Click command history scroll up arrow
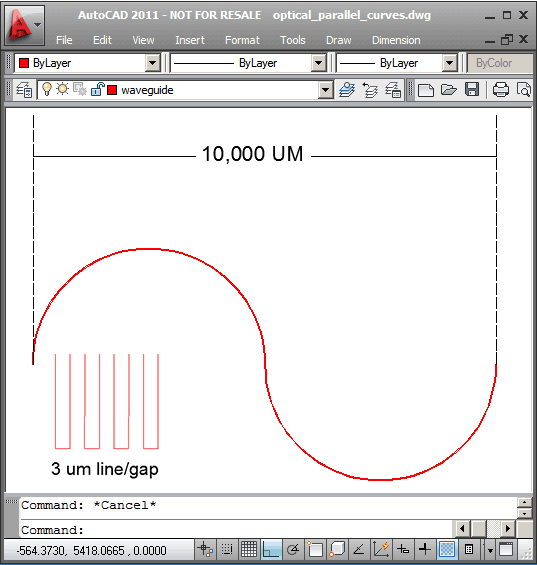This screenshot has width=537, height=565. point(524,502)
